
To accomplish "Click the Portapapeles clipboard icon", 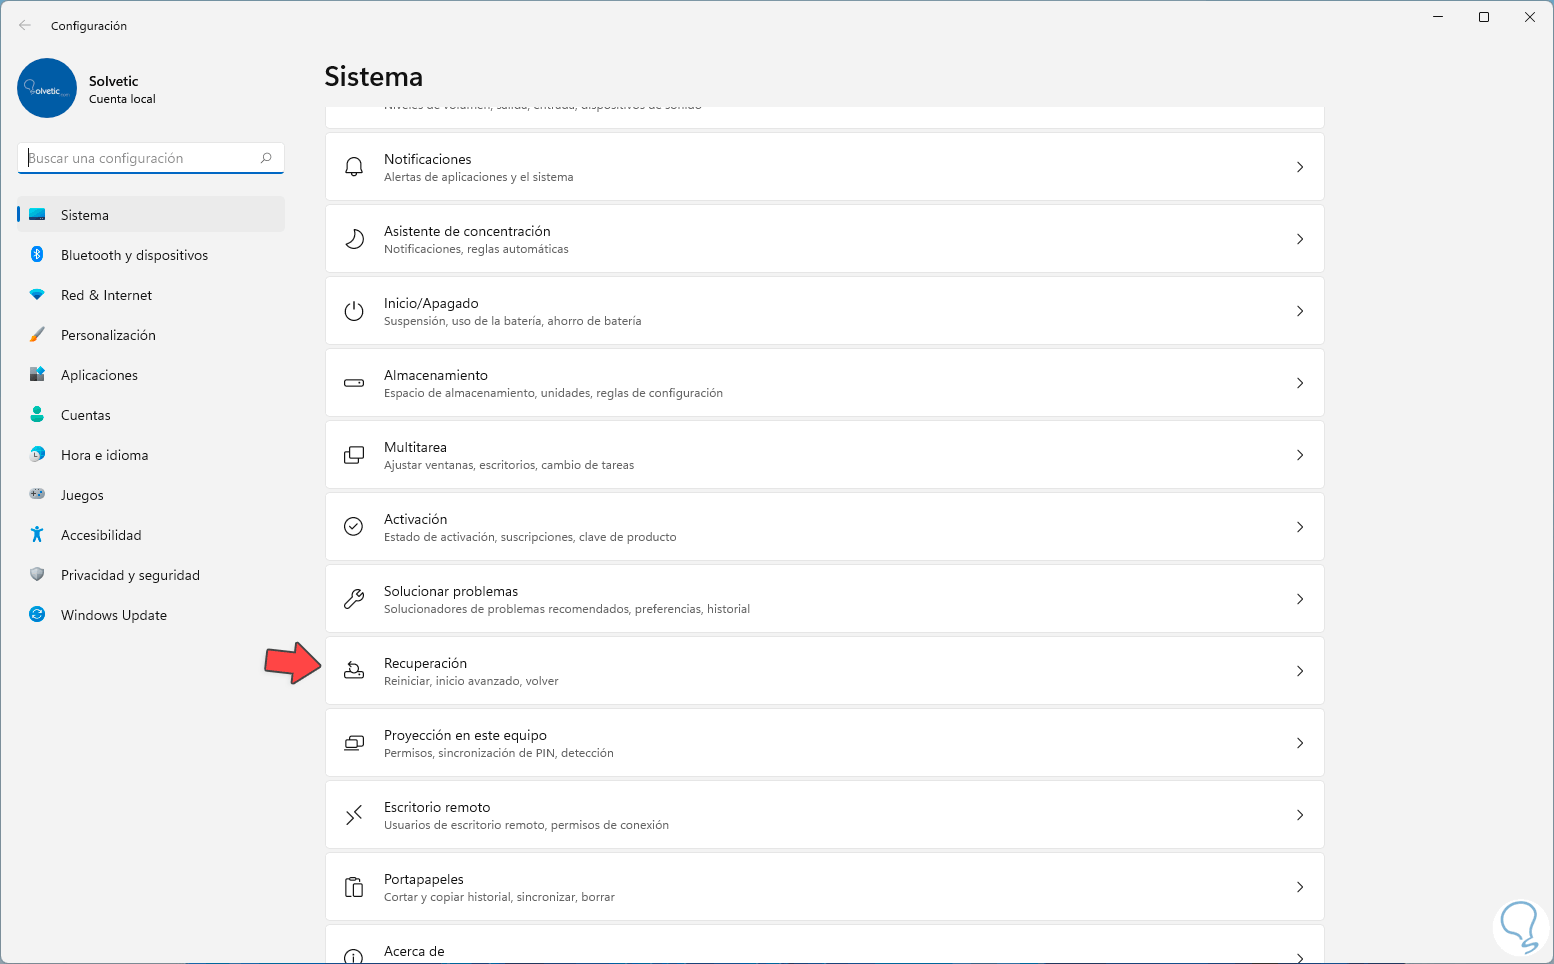I will click(x=354, y=887).
